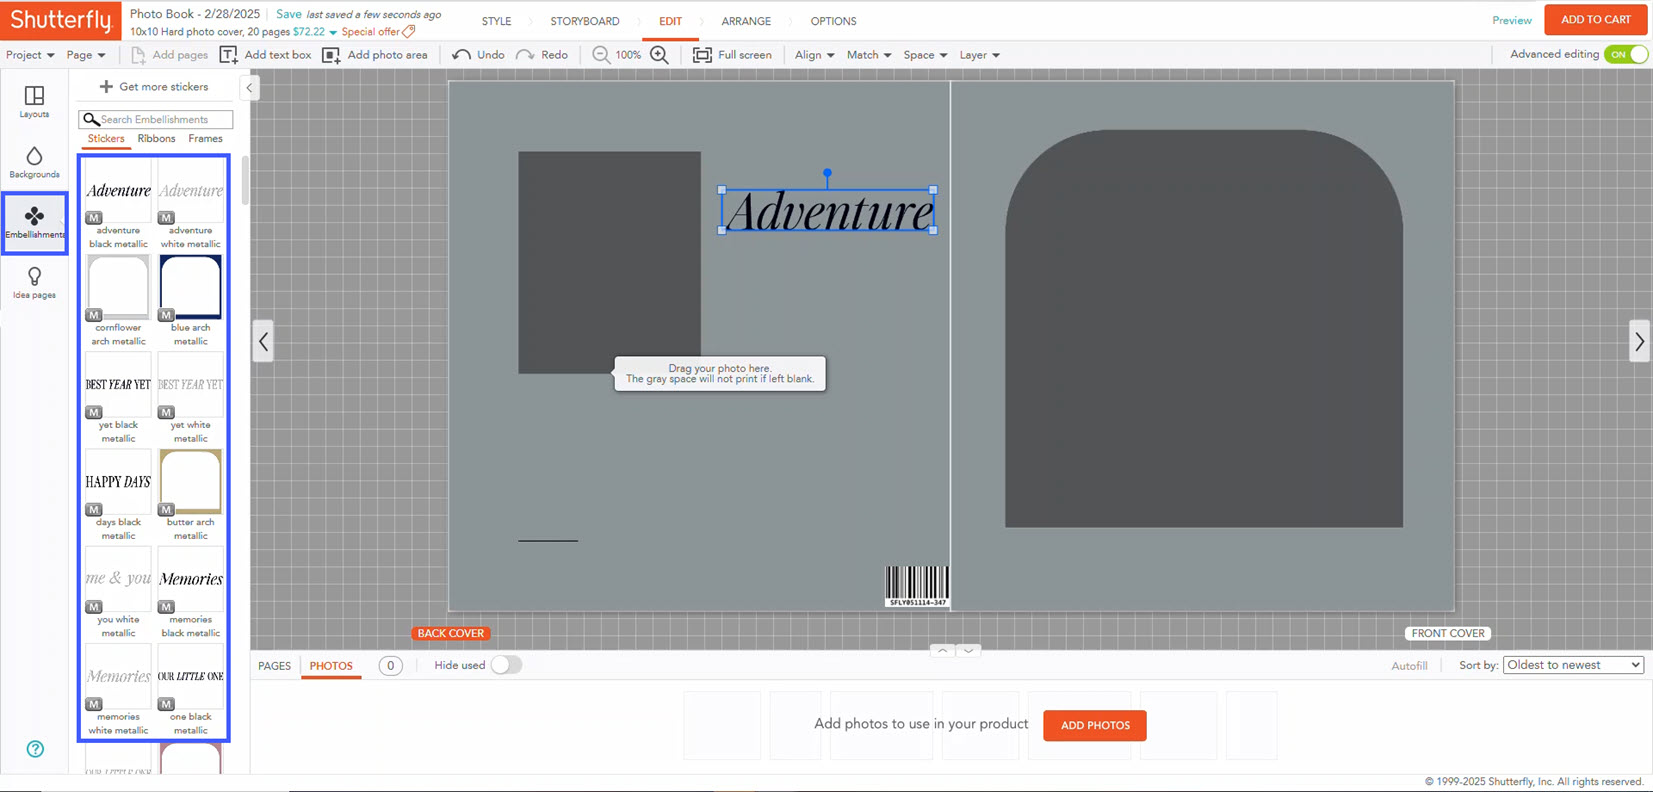Viewport: 1653px width, 792px height.
Task: Toggle the Hide used switch
Action: 506,665
